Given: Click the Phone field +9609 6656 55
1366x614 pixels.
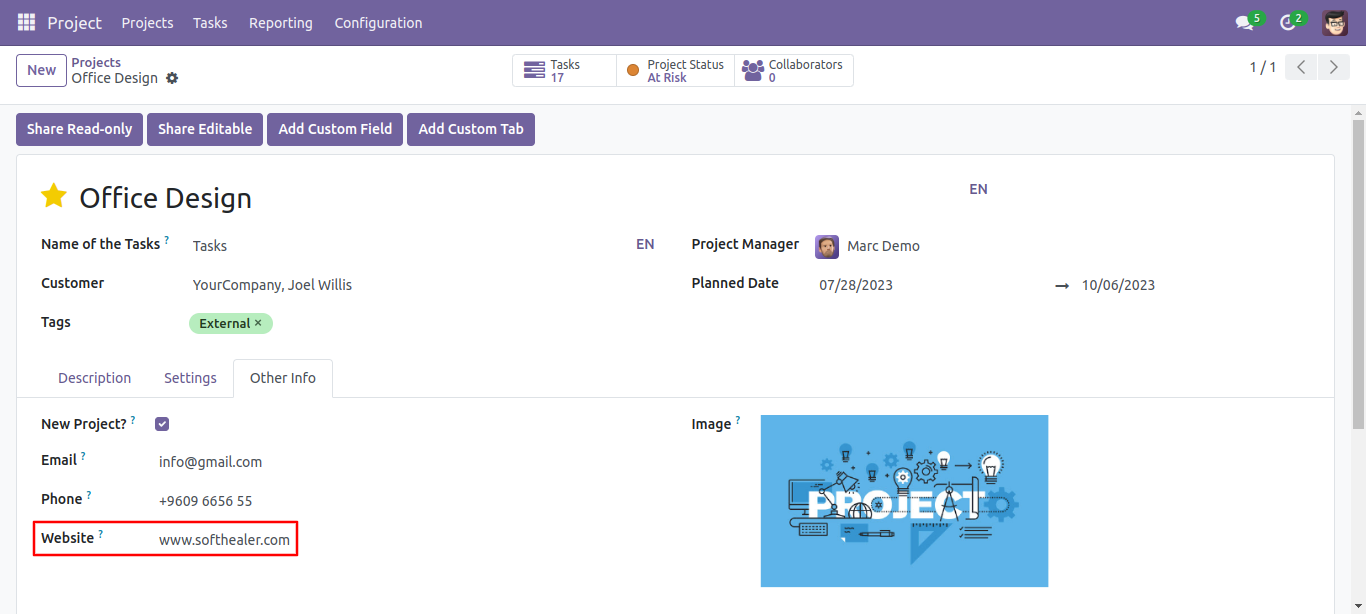Looking at the screenshot, I should click(x=205, y=501).
